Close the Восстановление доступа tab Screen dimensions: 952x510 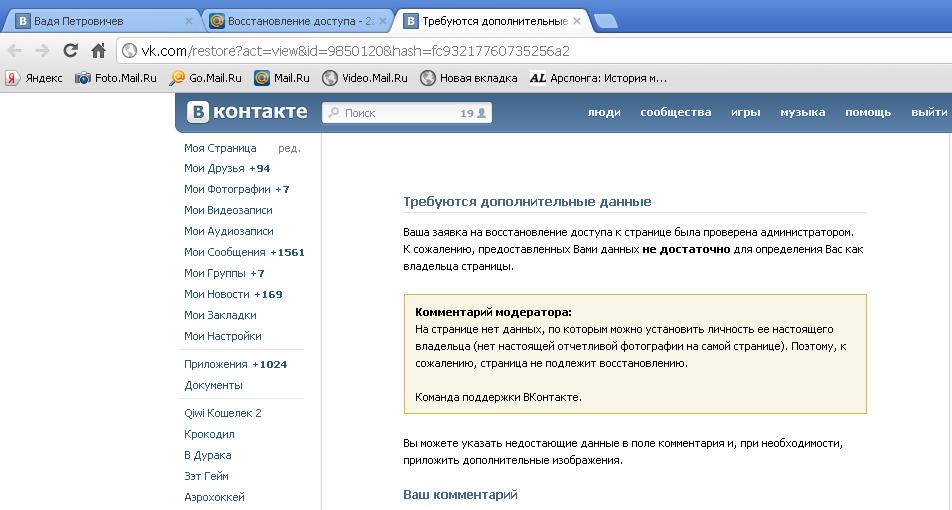point(382,21)
